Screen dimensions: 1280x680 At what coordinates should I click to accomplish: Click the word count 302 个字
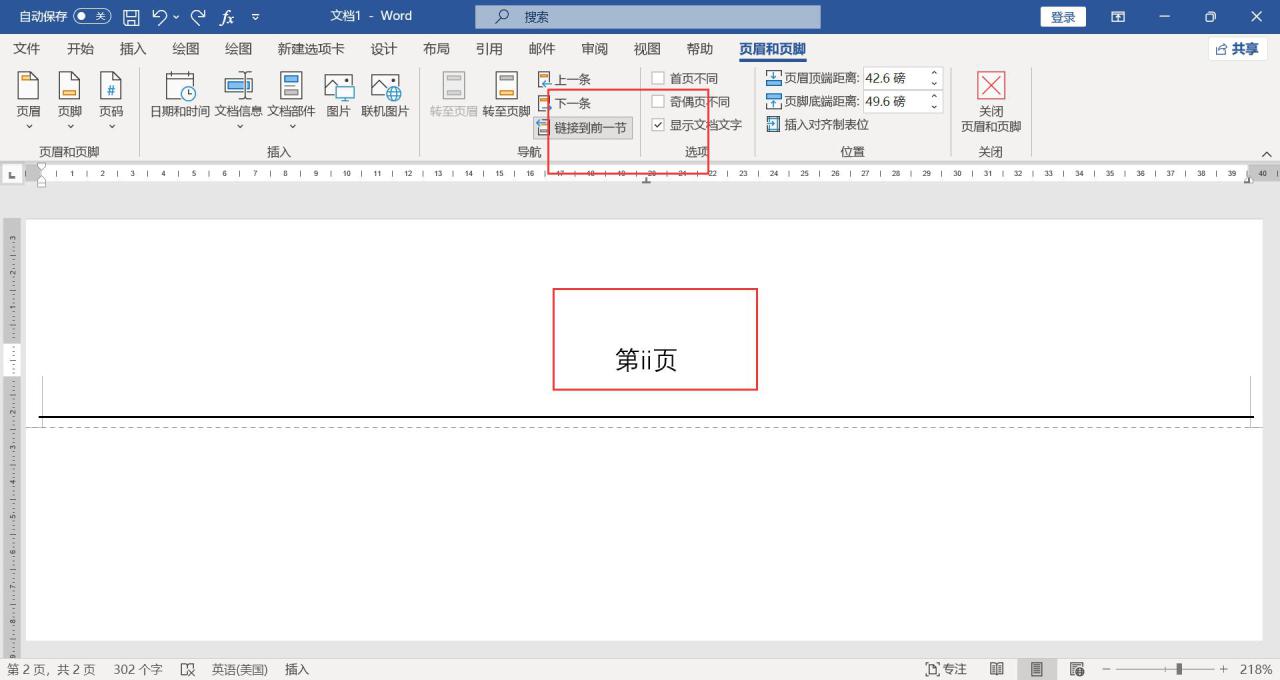[138, 669]
